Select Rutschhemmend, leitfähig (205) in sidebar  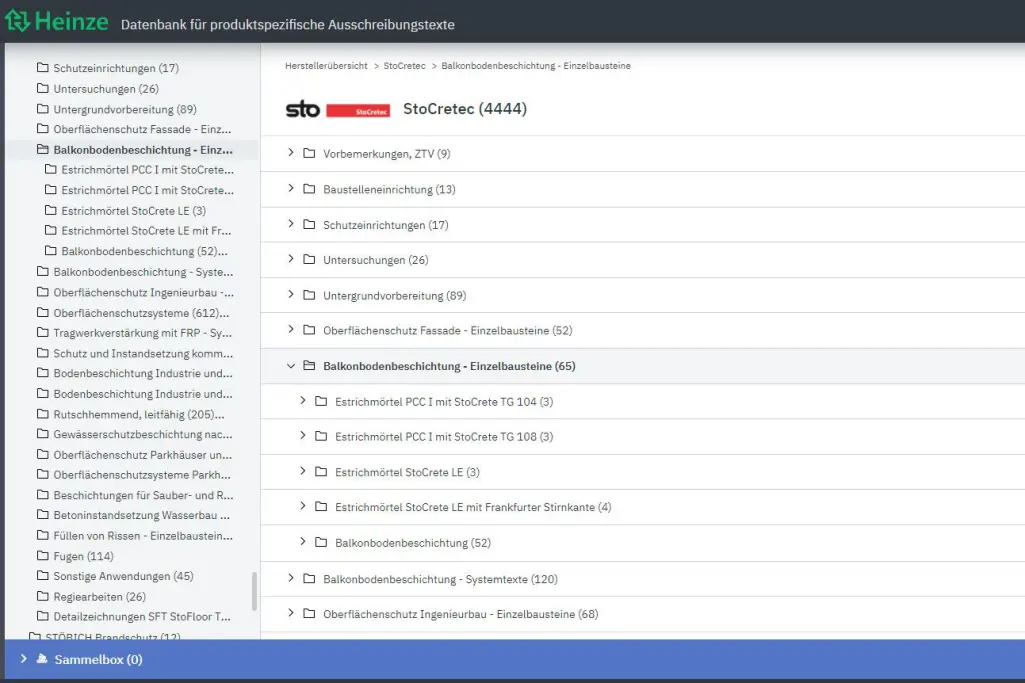[138, 414]
